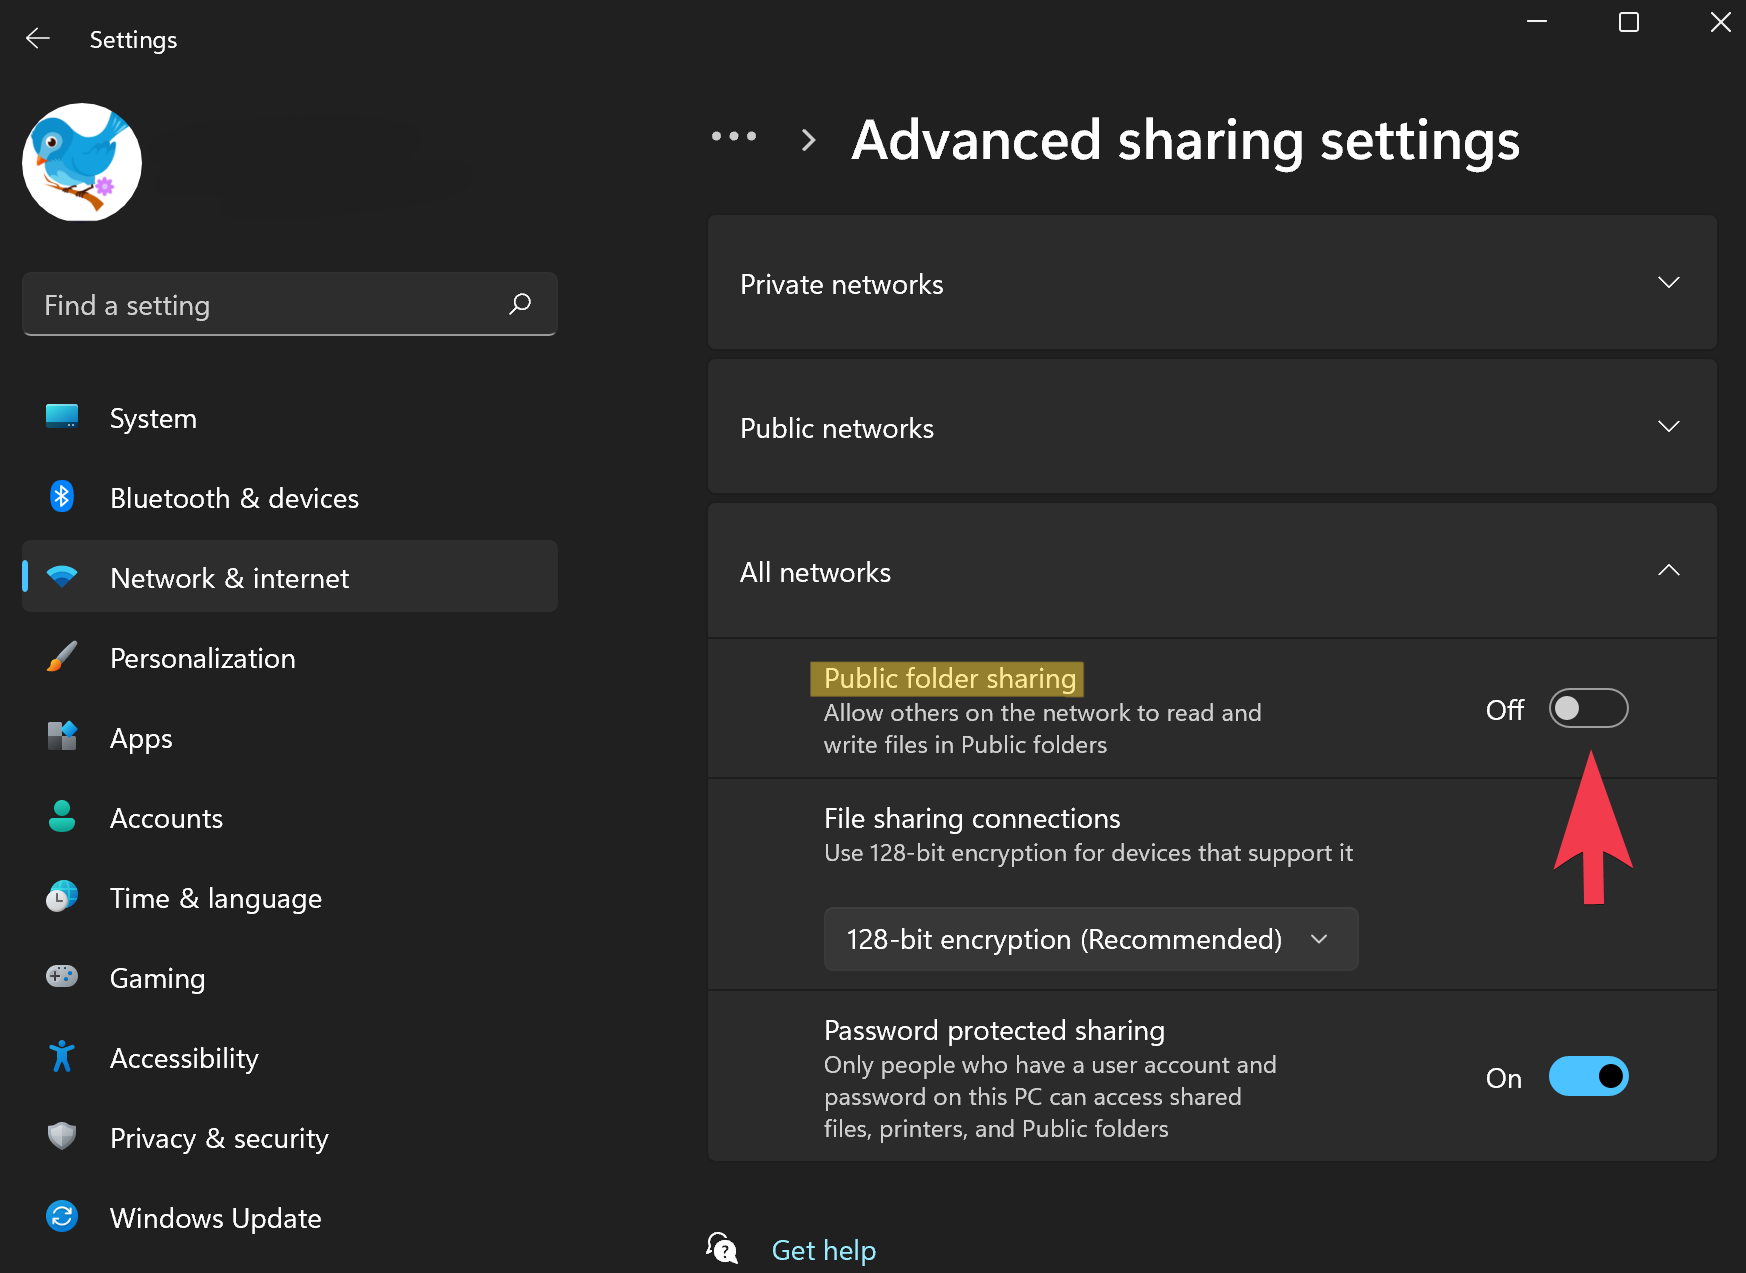The image size is (1746, 1273).
Task: Click the back arrow in Settings header
Action: (38, 39)
